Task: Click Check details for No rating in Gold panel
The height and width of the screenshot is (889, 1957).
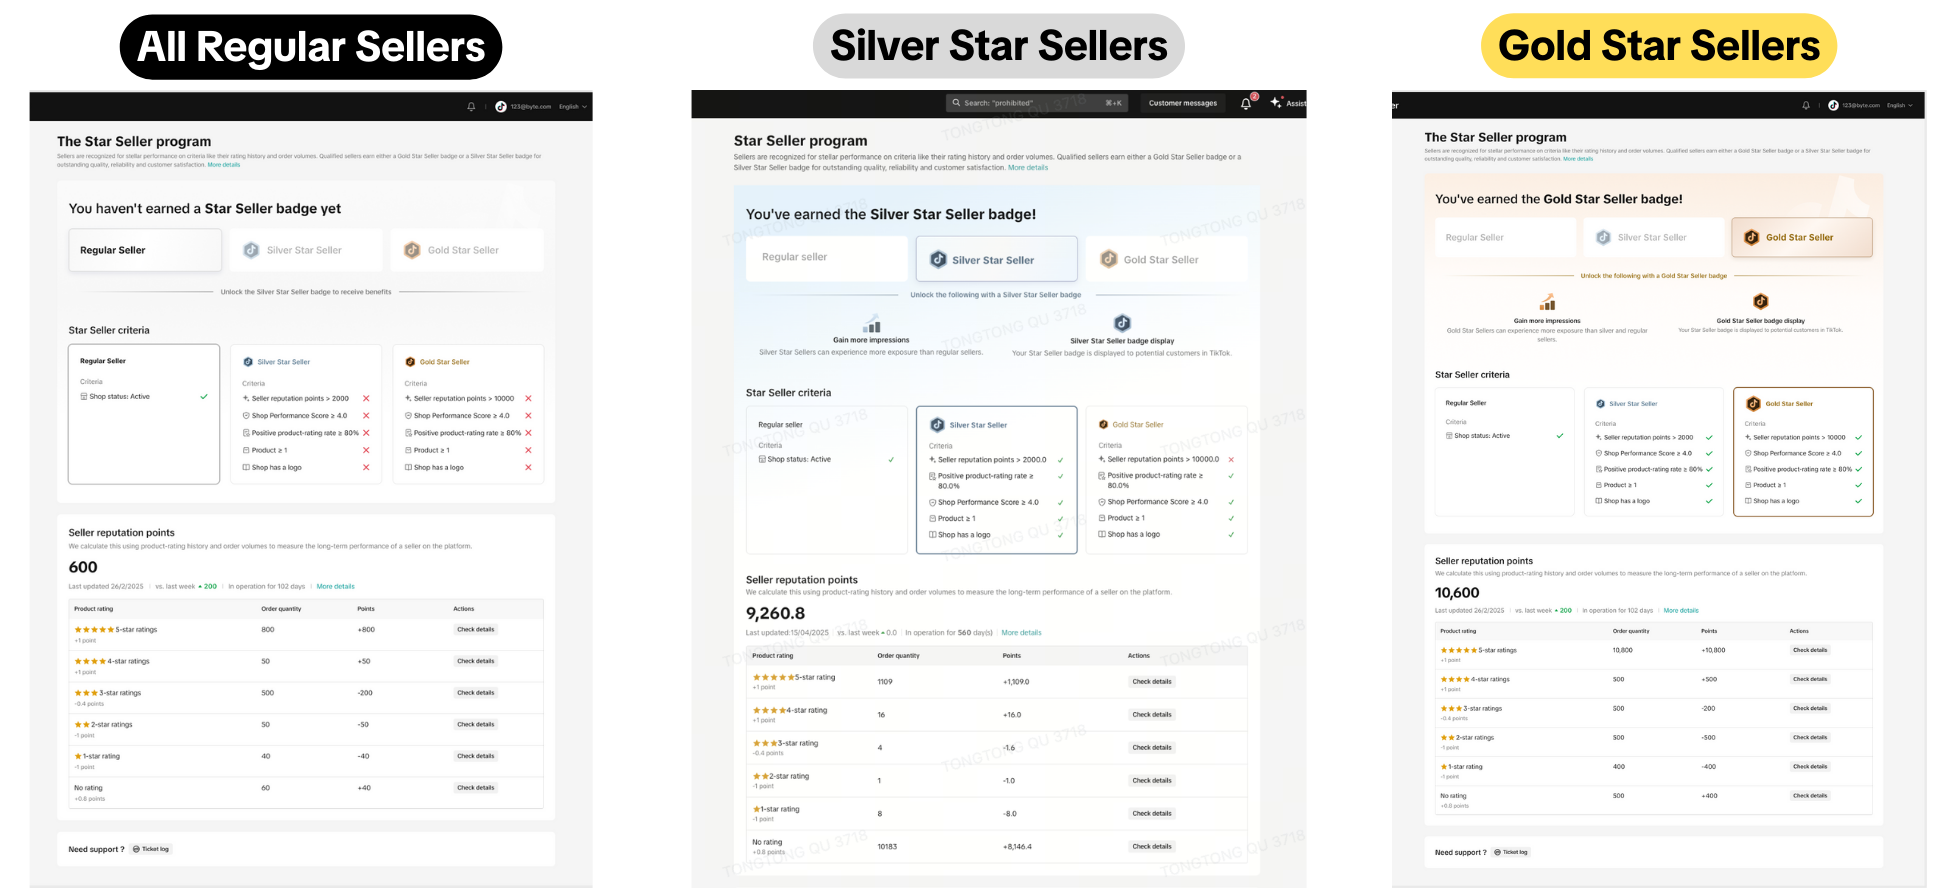Action: coord(1810,796)
